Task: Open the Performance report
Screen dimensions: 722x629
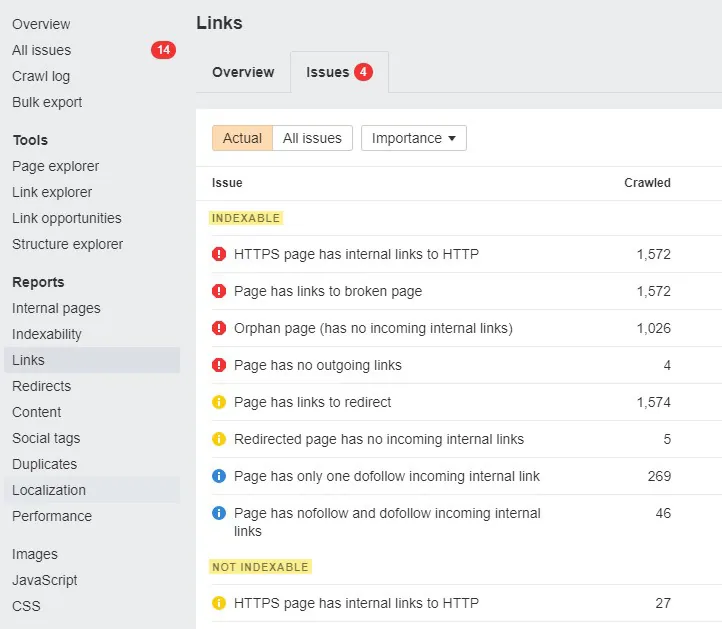Action: coord(52,516)
